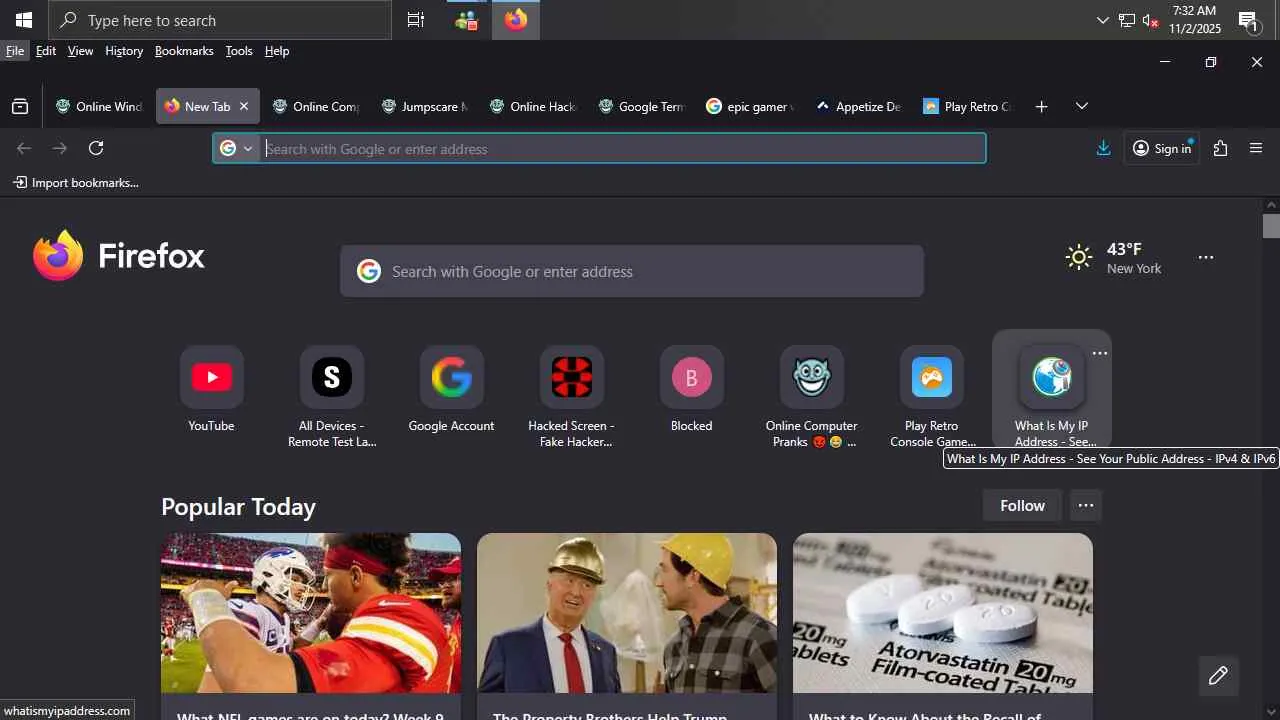1280x720 pixels.
Task: Open the Firefox View icon
Action: [20, 106]
